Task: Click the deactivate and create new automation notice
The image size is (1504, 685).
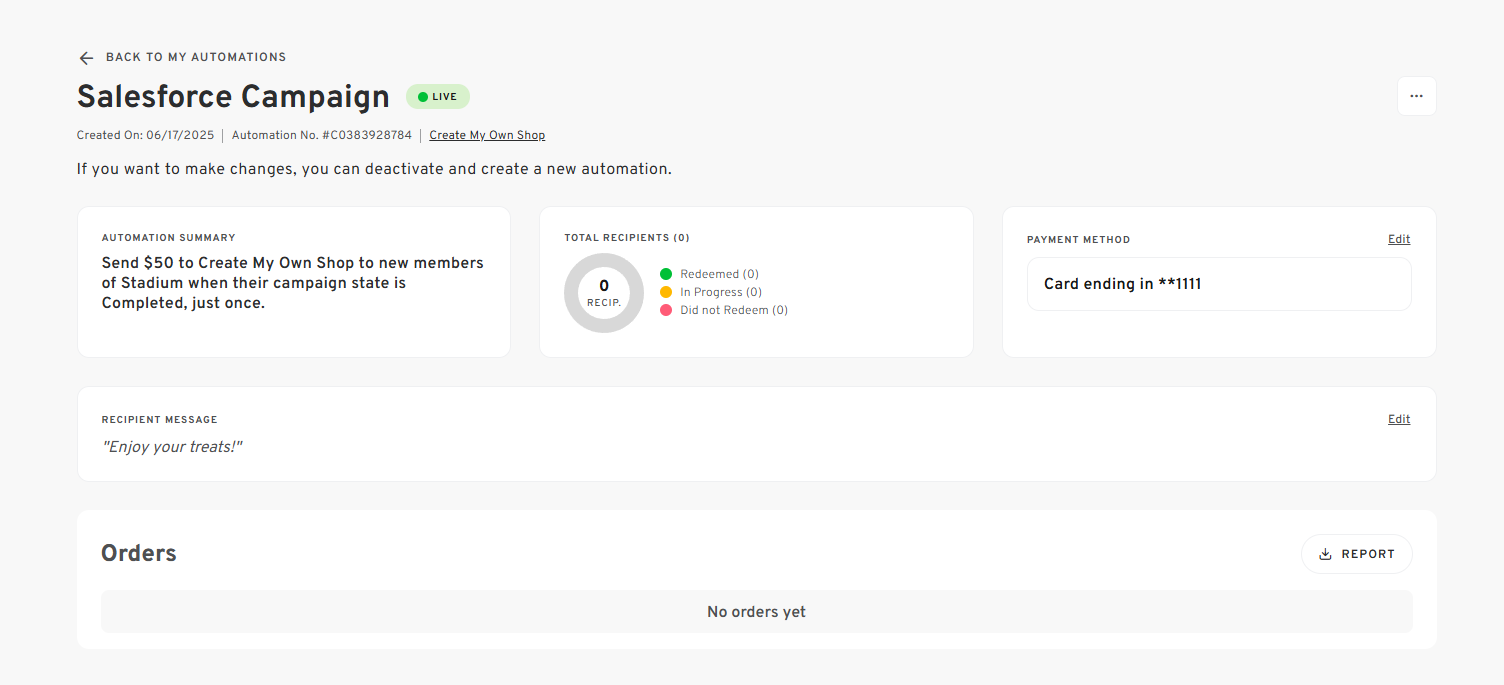Action: [374, 169]
